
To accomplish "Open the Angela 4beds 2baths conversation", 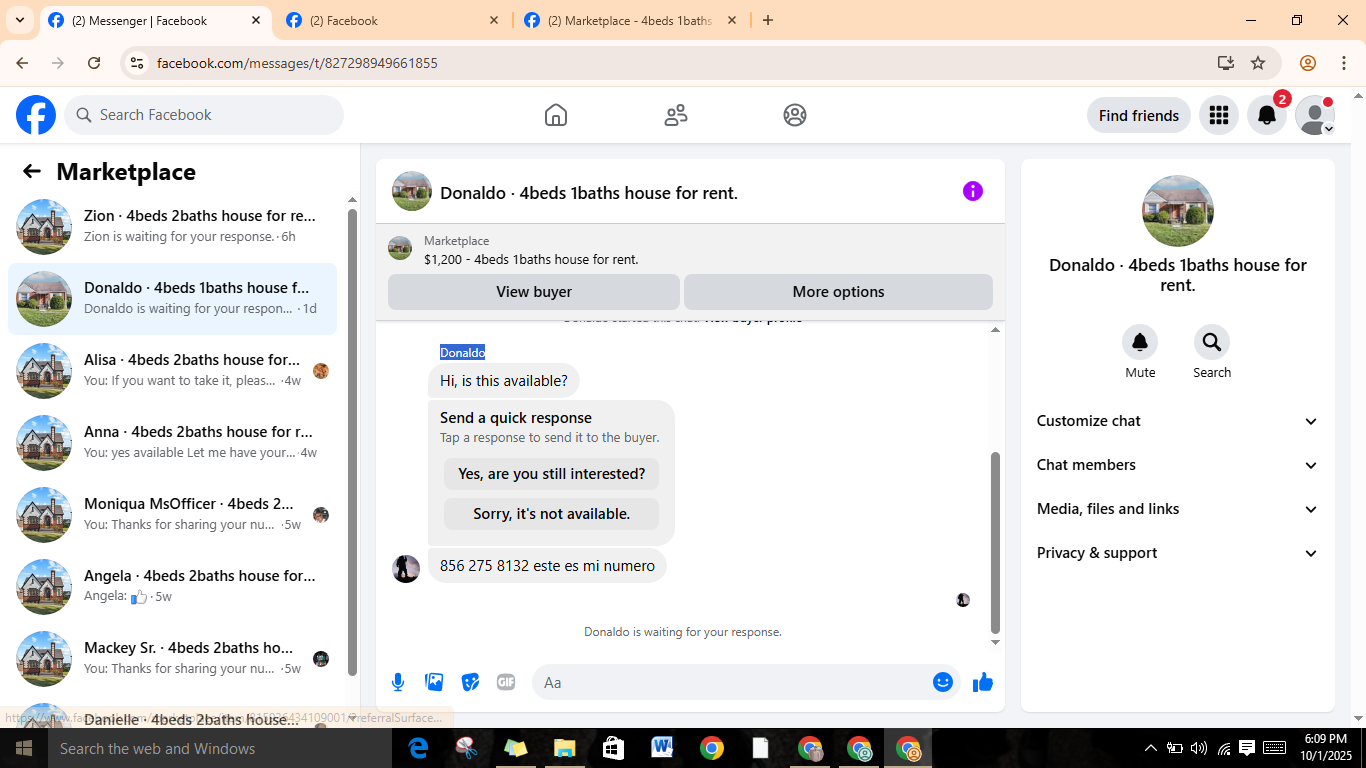I will [x=172, y=587].
